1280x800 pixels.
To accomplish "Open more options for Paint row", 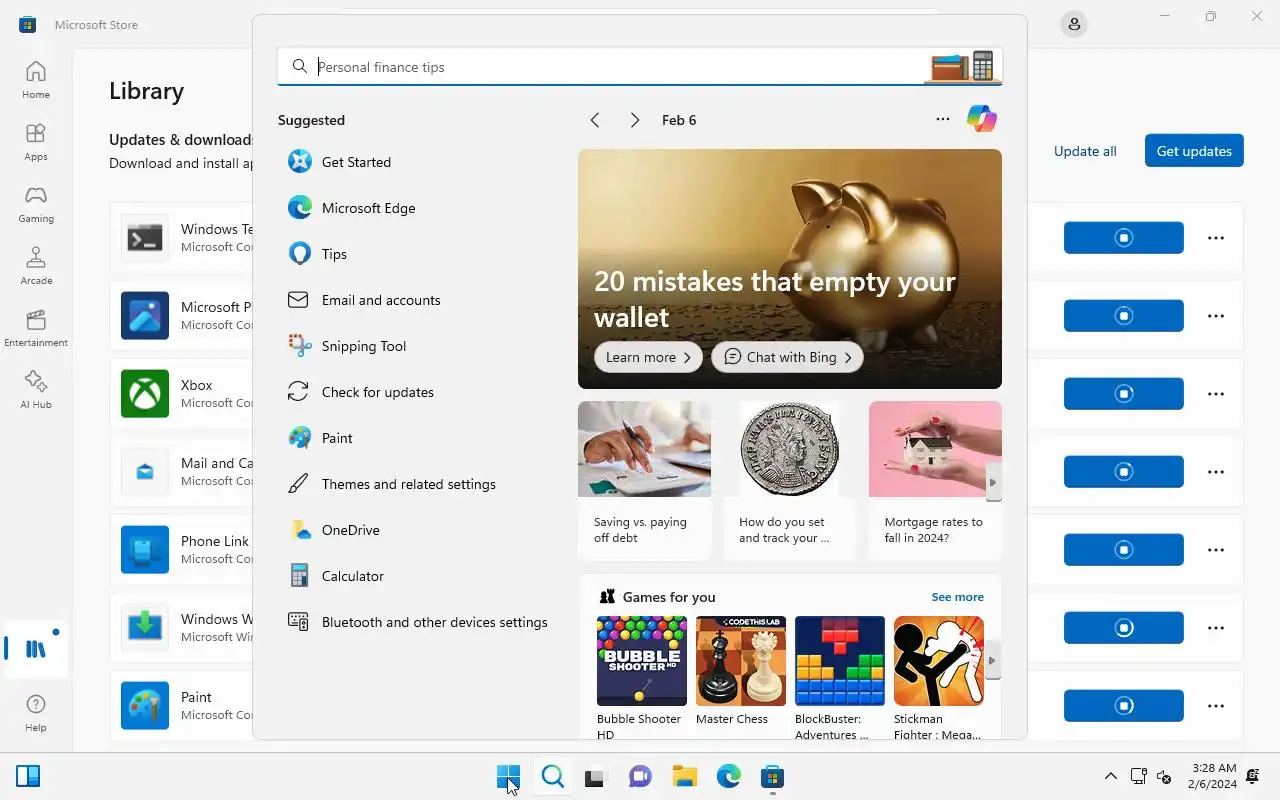I will (x=1216, y=706).
